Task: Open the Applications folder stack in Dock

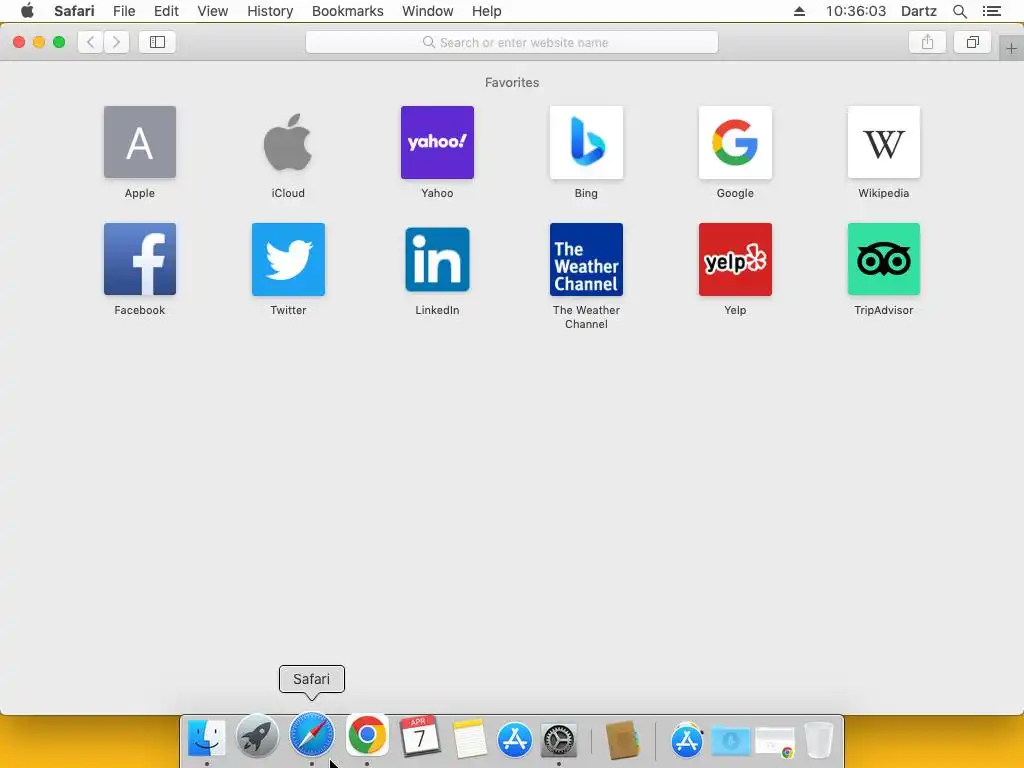Action: tap(686, 740)
